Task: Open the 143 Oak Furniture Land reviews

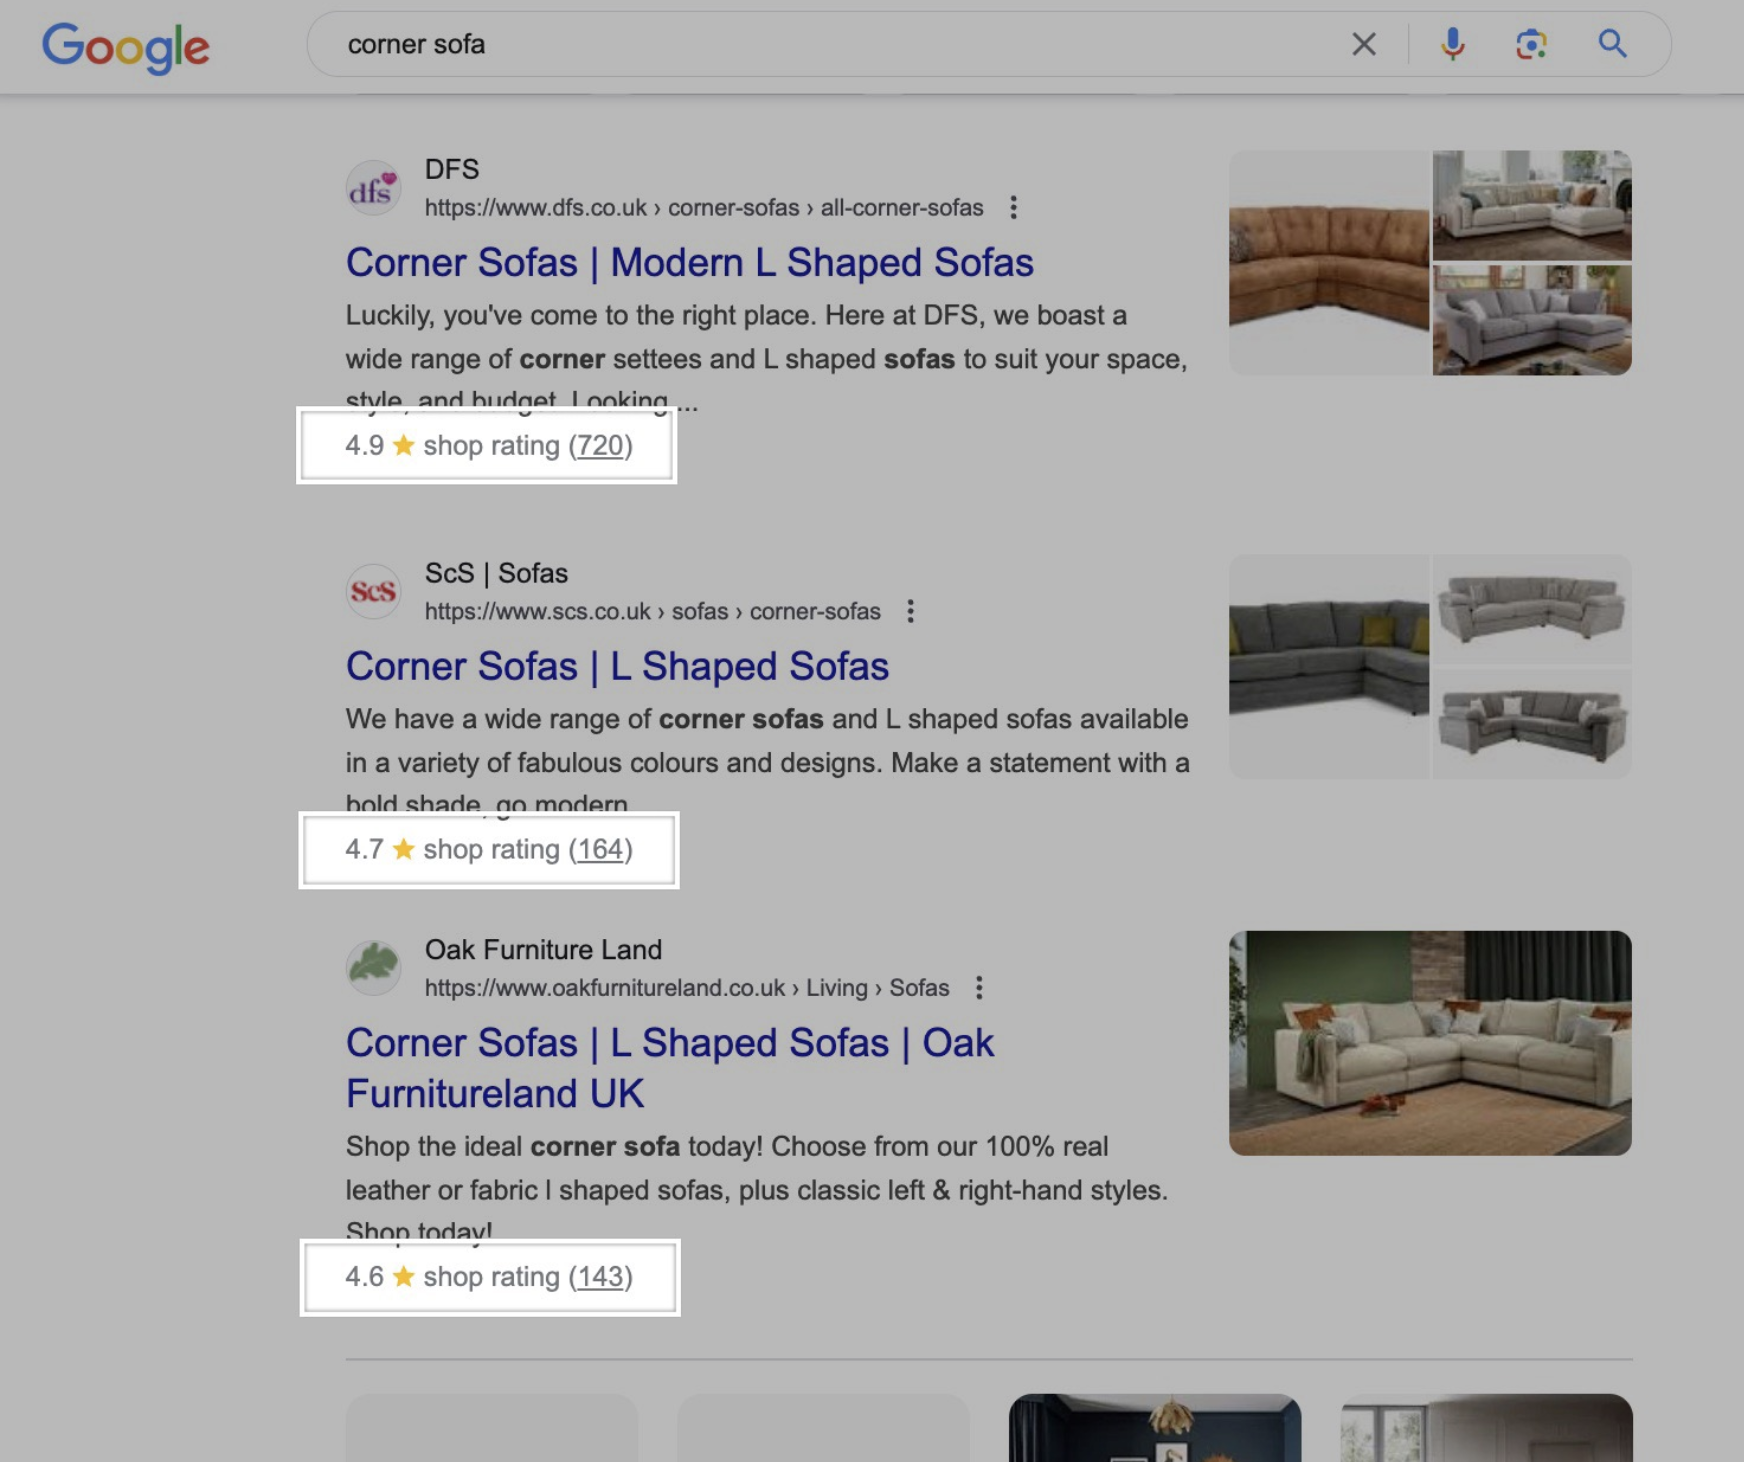Action: 604,1276
